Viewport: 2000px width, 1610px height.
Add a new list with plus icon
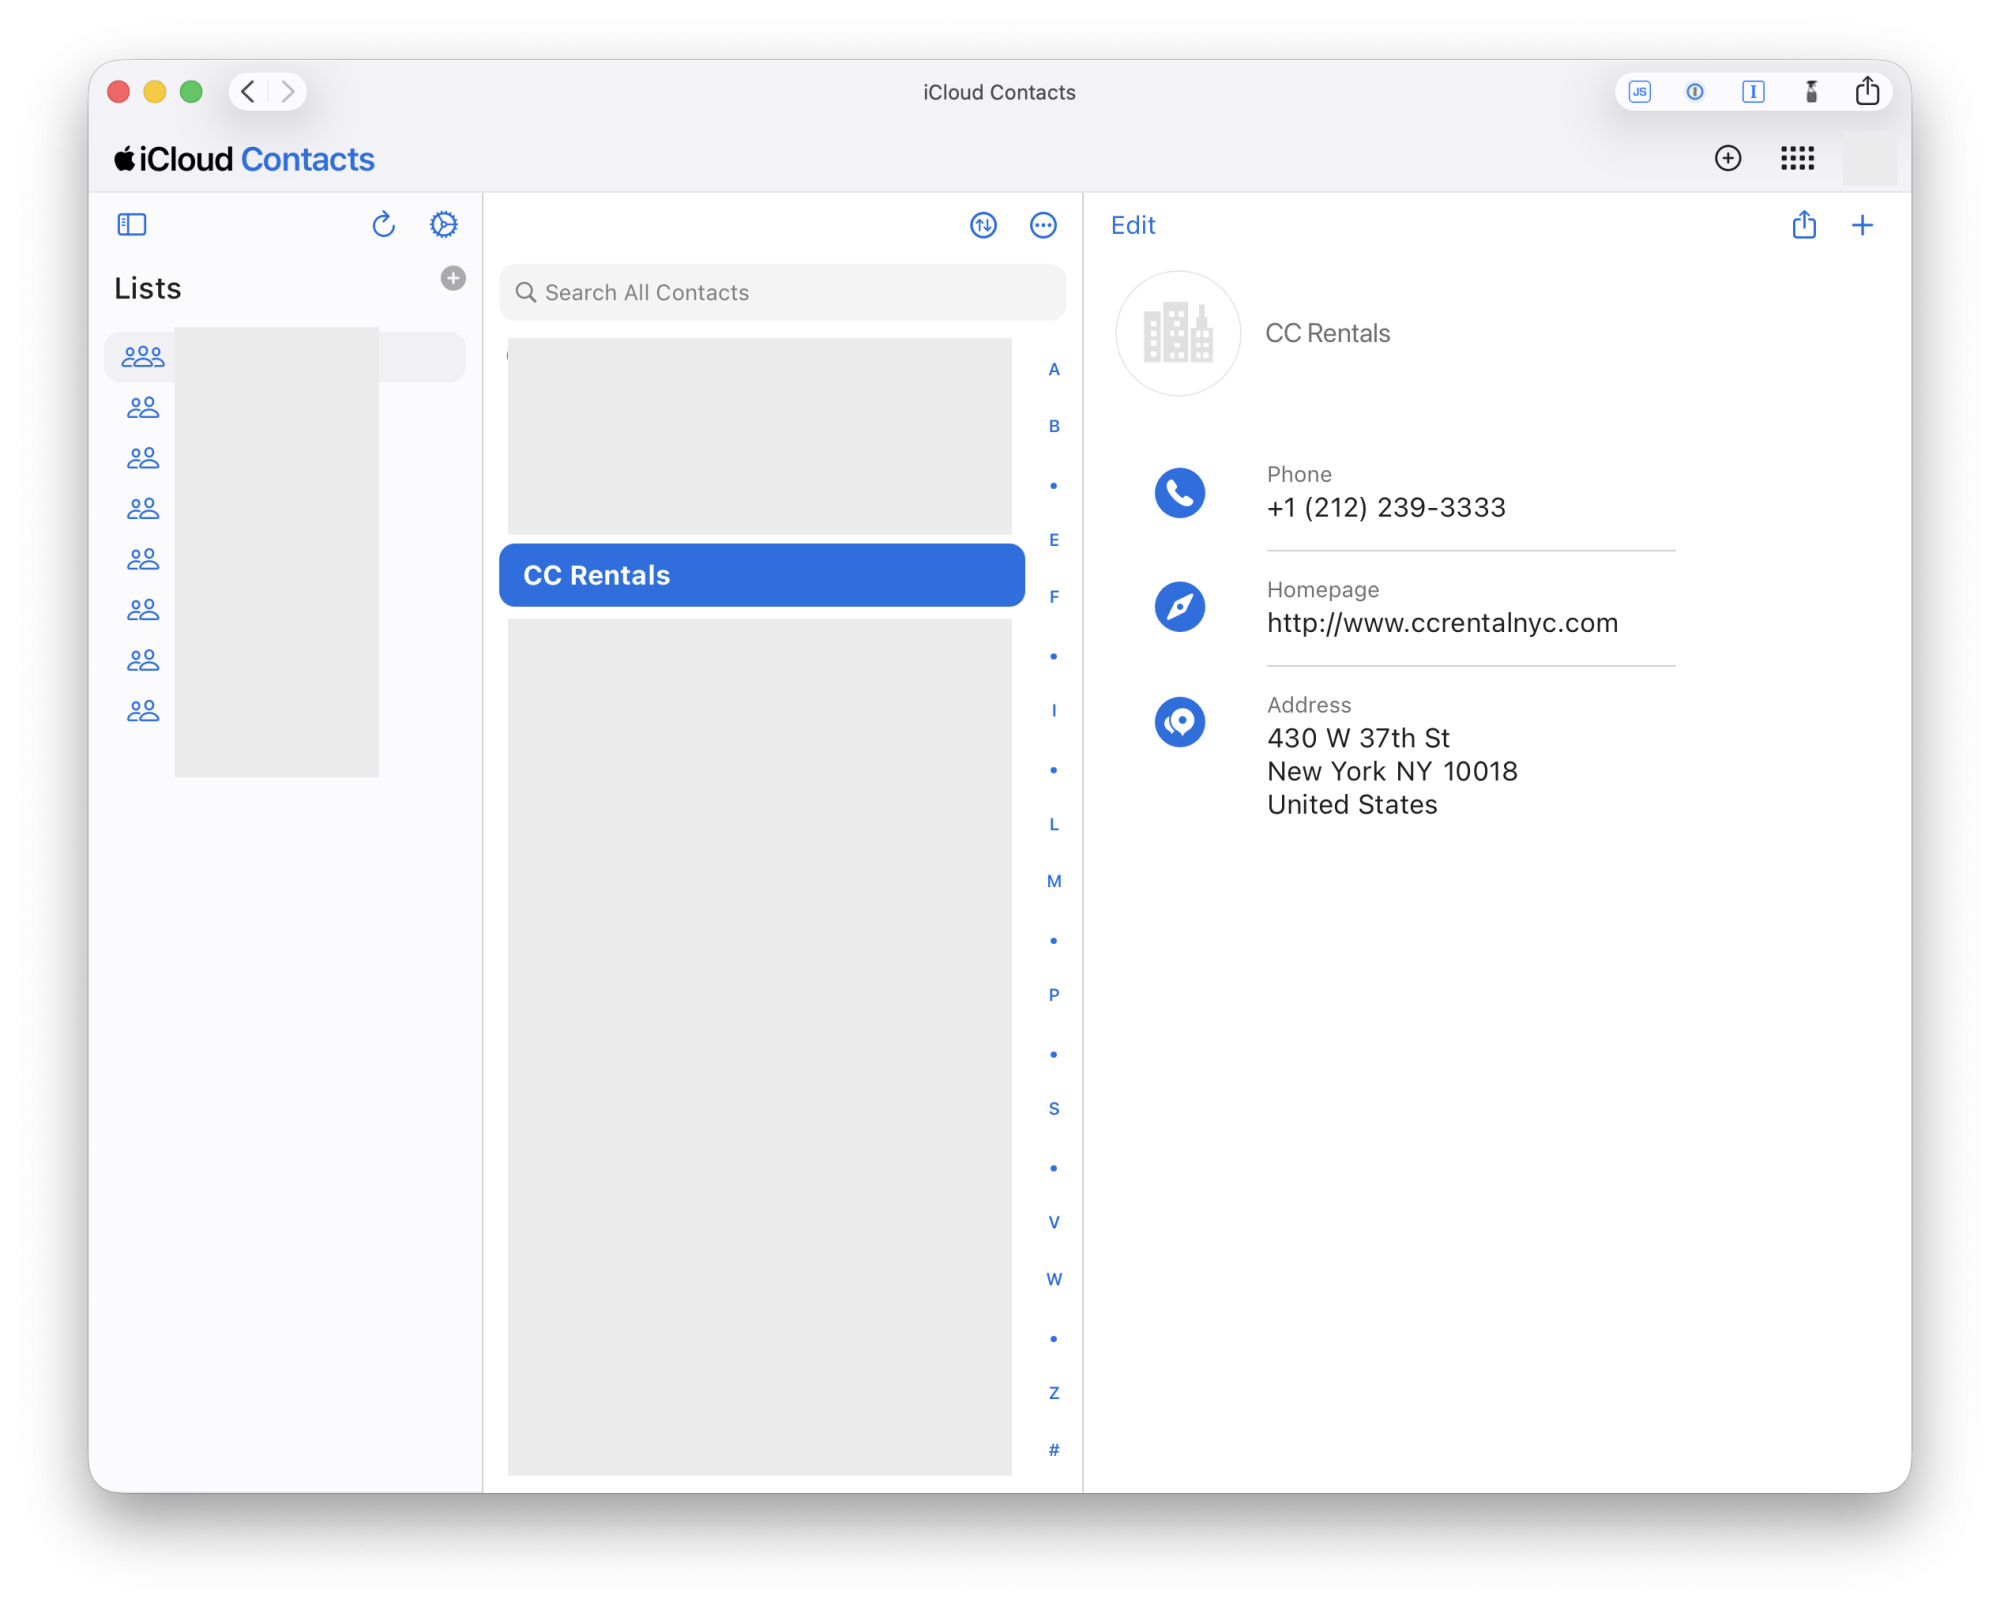click(x=453, y=278)
